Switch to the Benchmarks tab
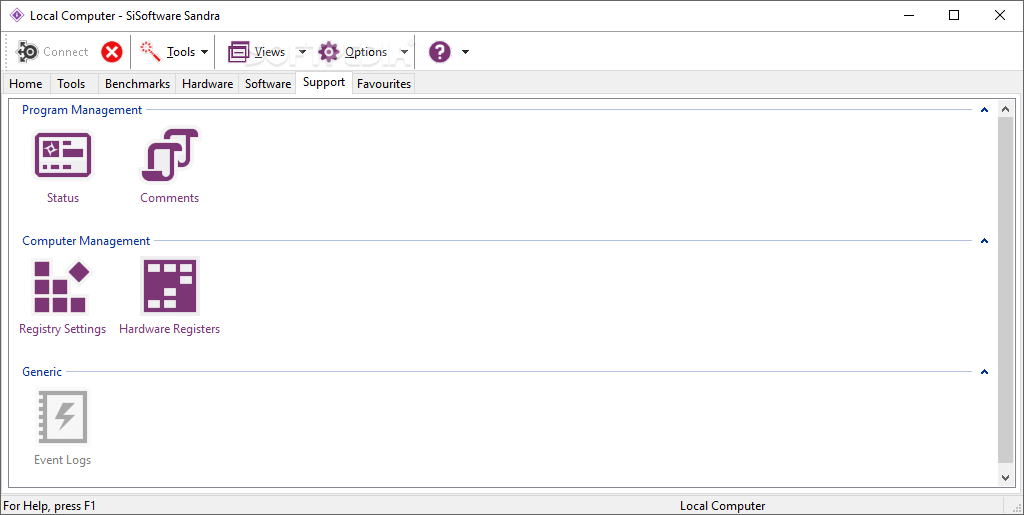1024x515 pixels. pos(137,84)
